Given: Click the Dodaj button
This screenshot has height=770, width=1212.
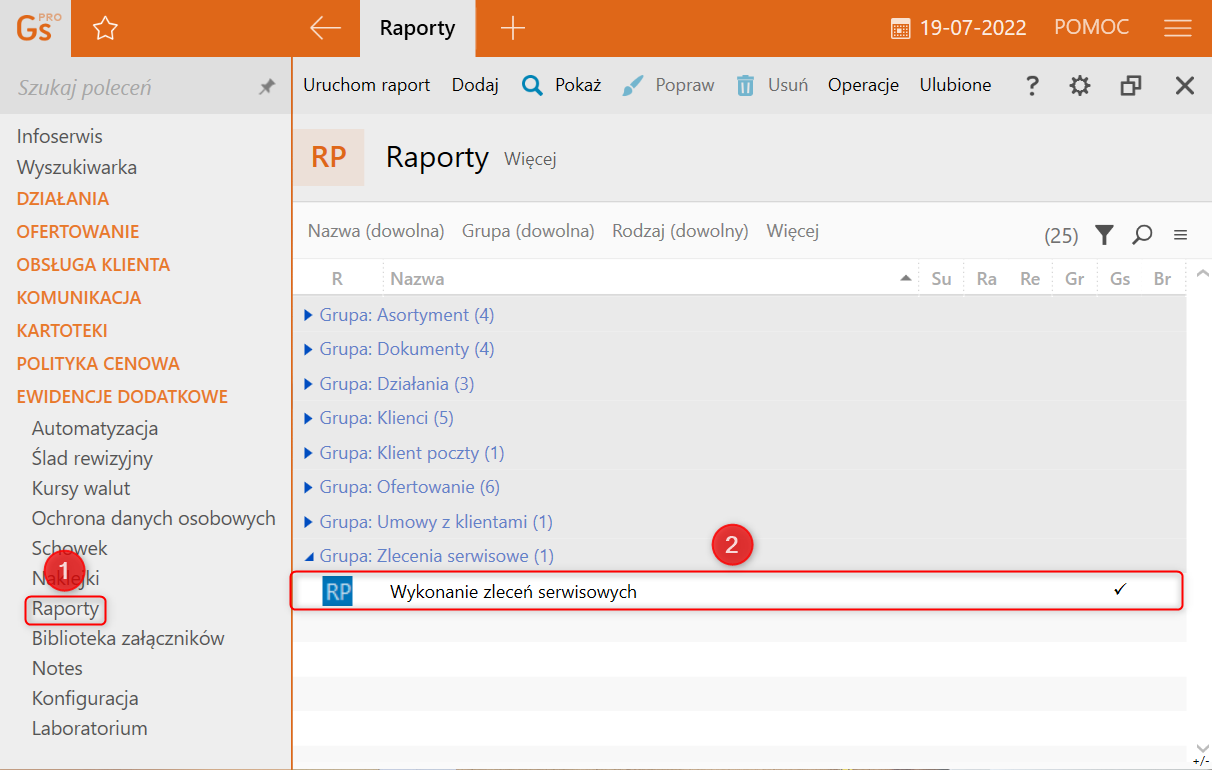Looking at the screenshot, I should 475,85.
